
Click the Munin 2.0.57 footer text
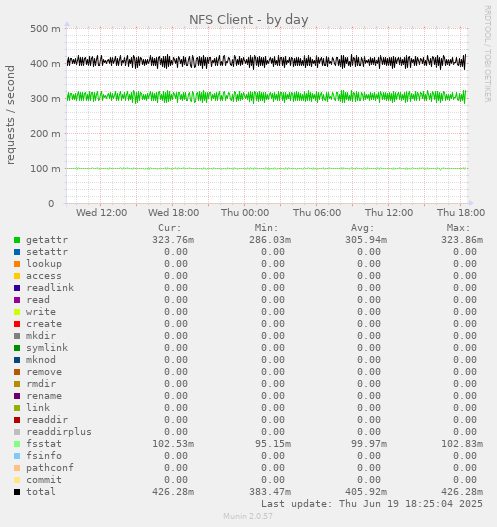[x=248, y=516]
